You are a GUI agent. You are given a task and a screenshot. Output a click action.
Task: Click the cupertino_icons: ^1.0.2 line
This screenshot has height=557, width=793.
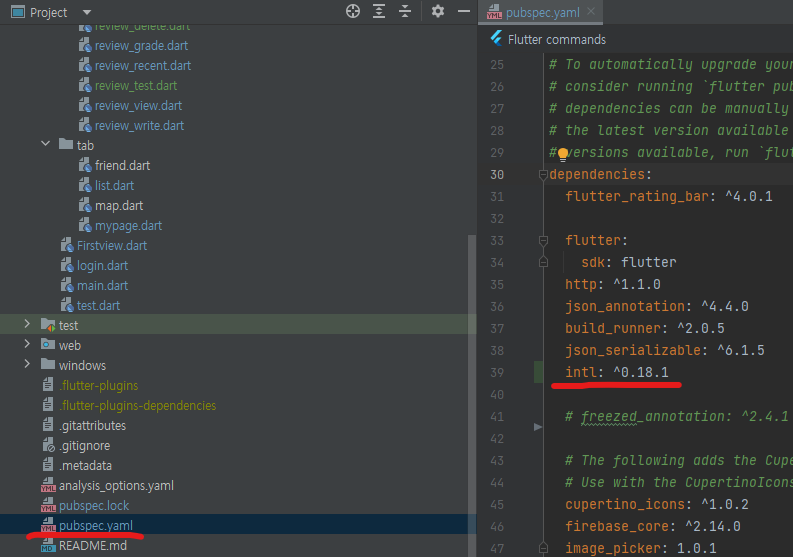tap(656, 504)
